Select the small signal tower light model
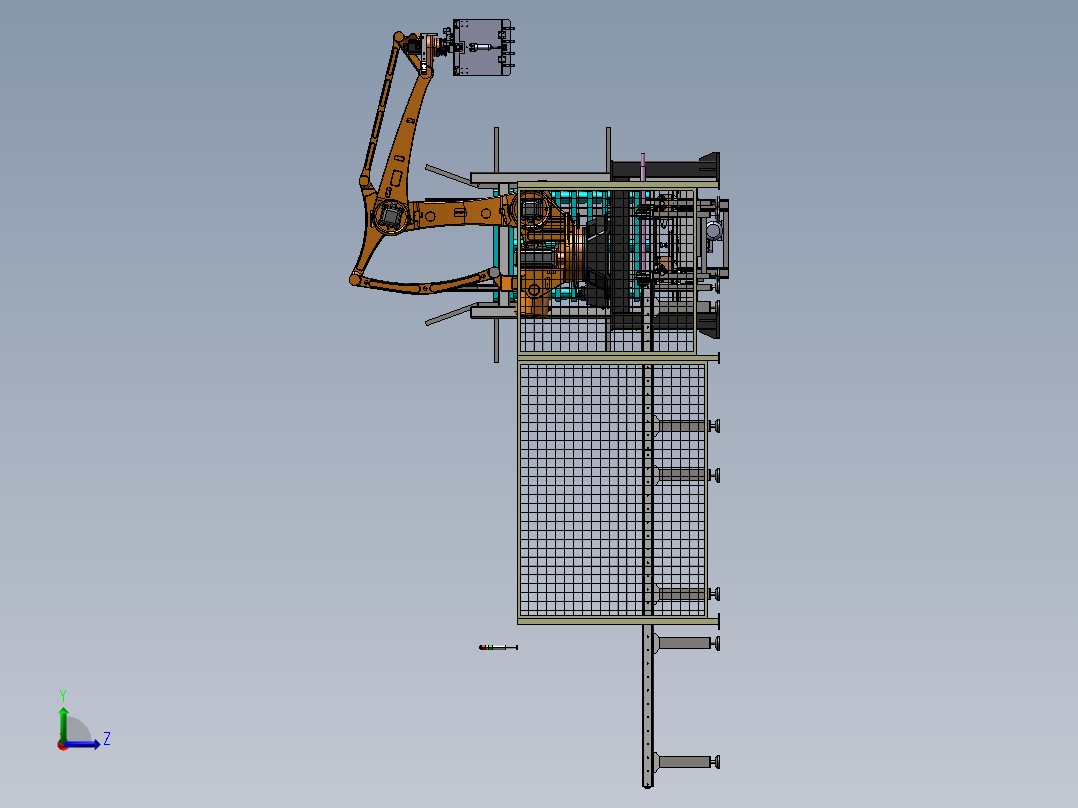The height and width of the screenshot is (808, 1078). (x=498, y=647)
